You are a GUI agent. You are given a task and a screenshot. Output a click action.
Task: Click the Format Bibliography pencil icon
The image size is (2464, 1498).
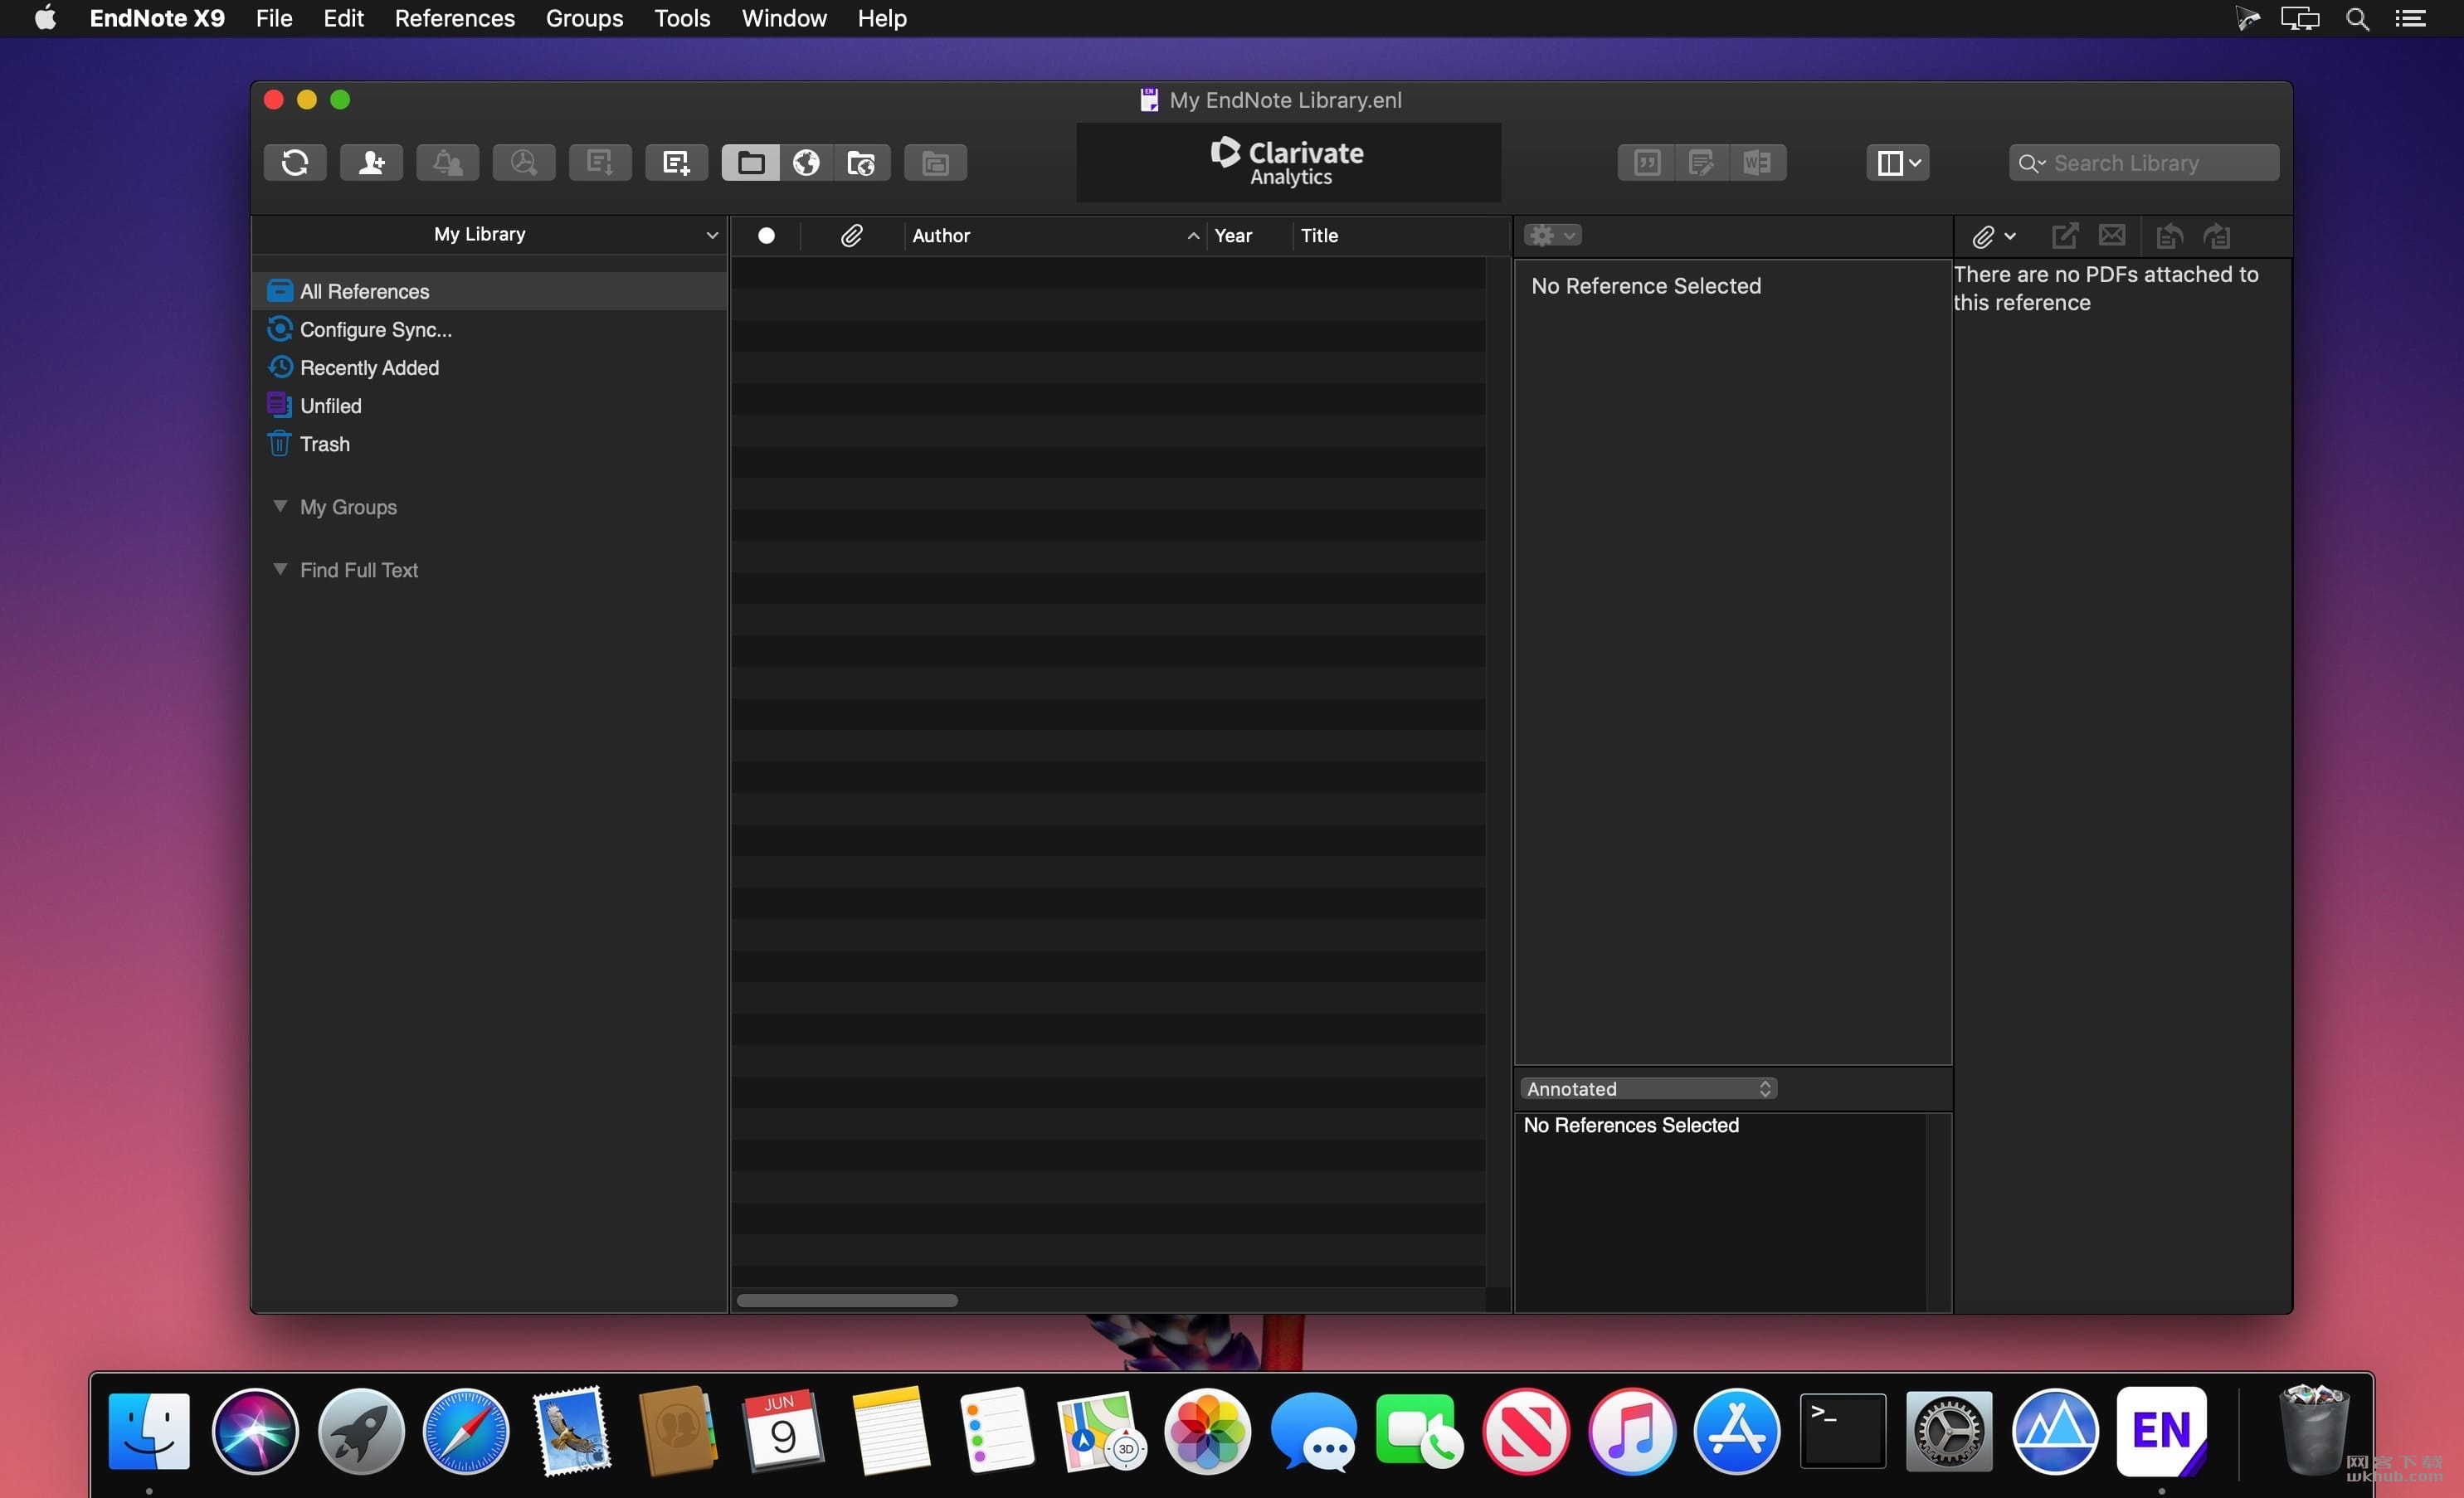(x=1701, y=162)
